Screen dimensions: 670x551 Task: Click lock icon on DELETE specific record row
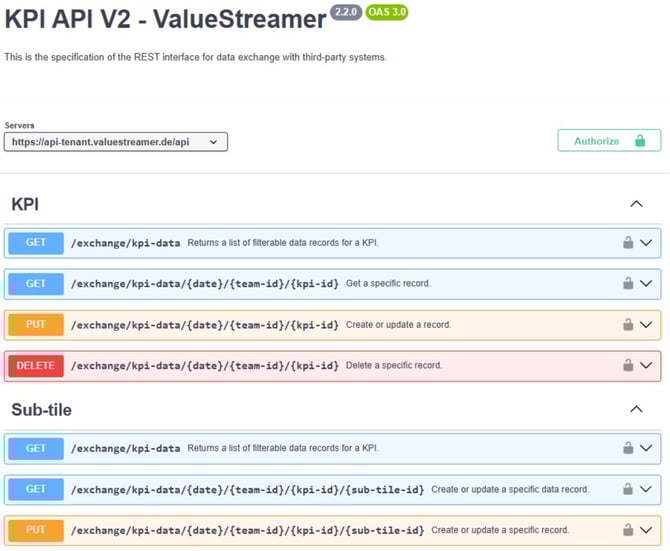pos(628,365)
